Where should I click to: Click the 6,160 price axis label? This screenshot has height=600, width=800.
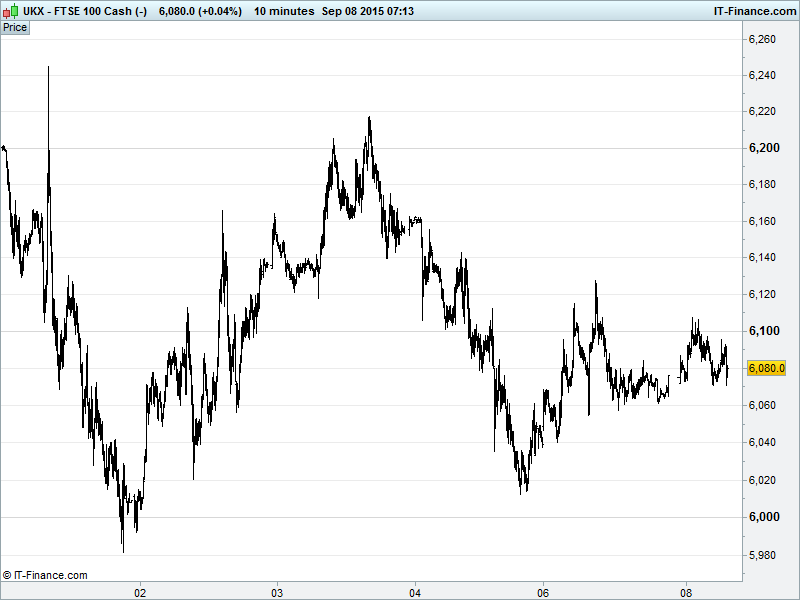coord(764,221)
